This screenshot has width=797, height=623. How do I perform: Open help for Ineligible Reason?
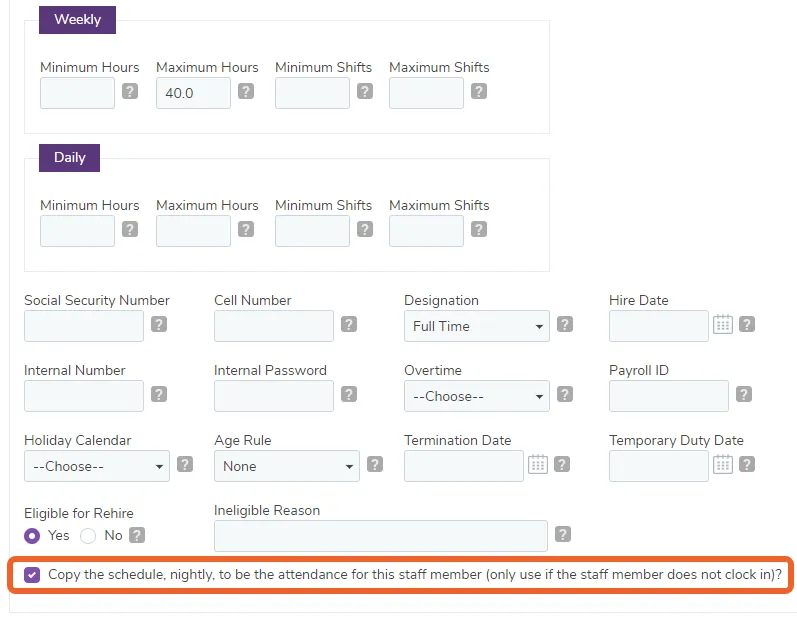[x=562, y=534]
